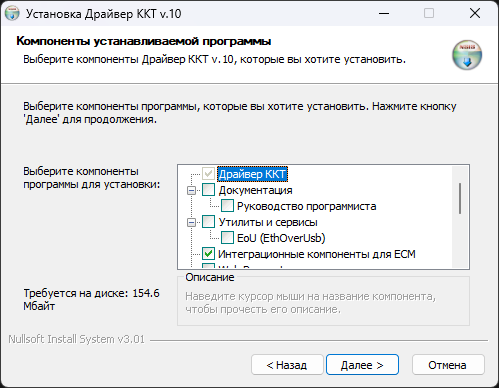Select the EoU (EthOverUsb) item label
The height and width of the screenshot is (388, 499).
281,238
